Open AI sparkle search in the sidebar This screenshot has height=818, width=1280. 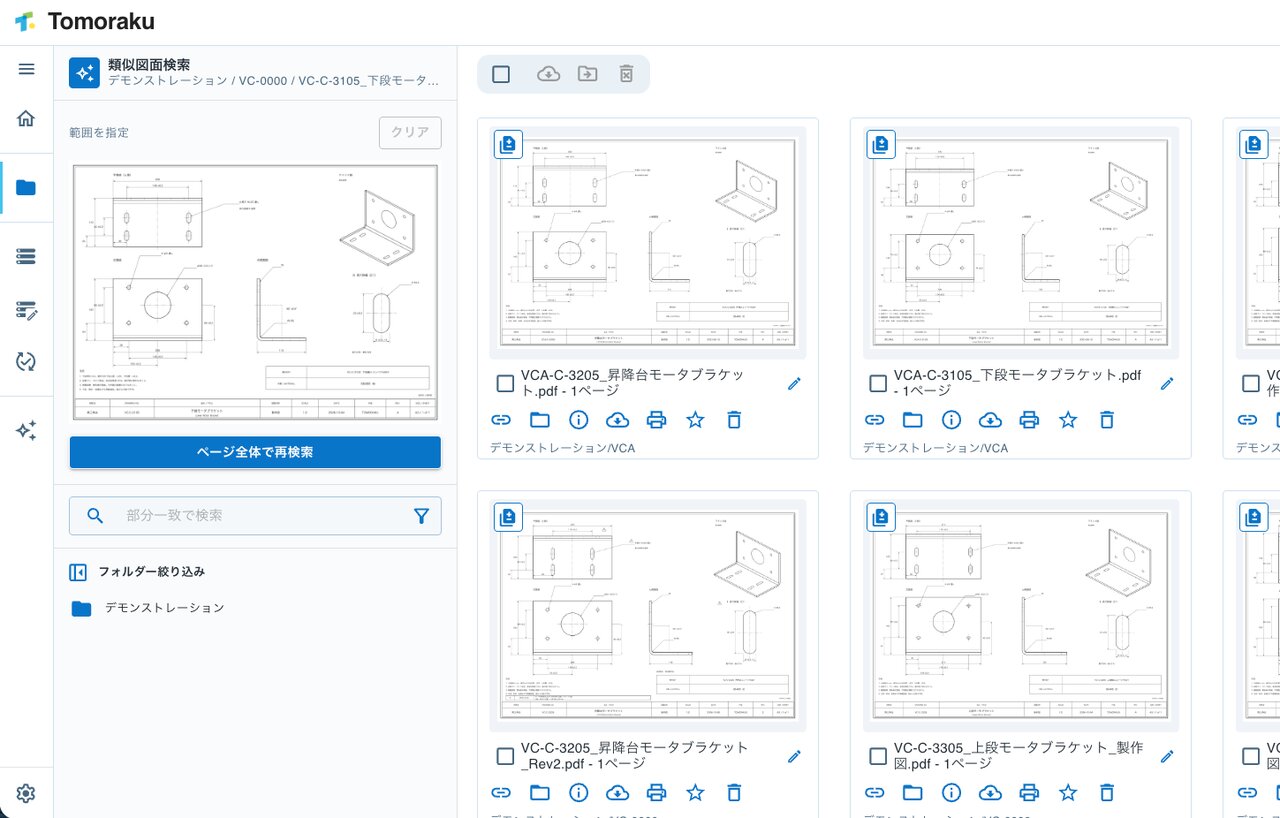[26, 431]
